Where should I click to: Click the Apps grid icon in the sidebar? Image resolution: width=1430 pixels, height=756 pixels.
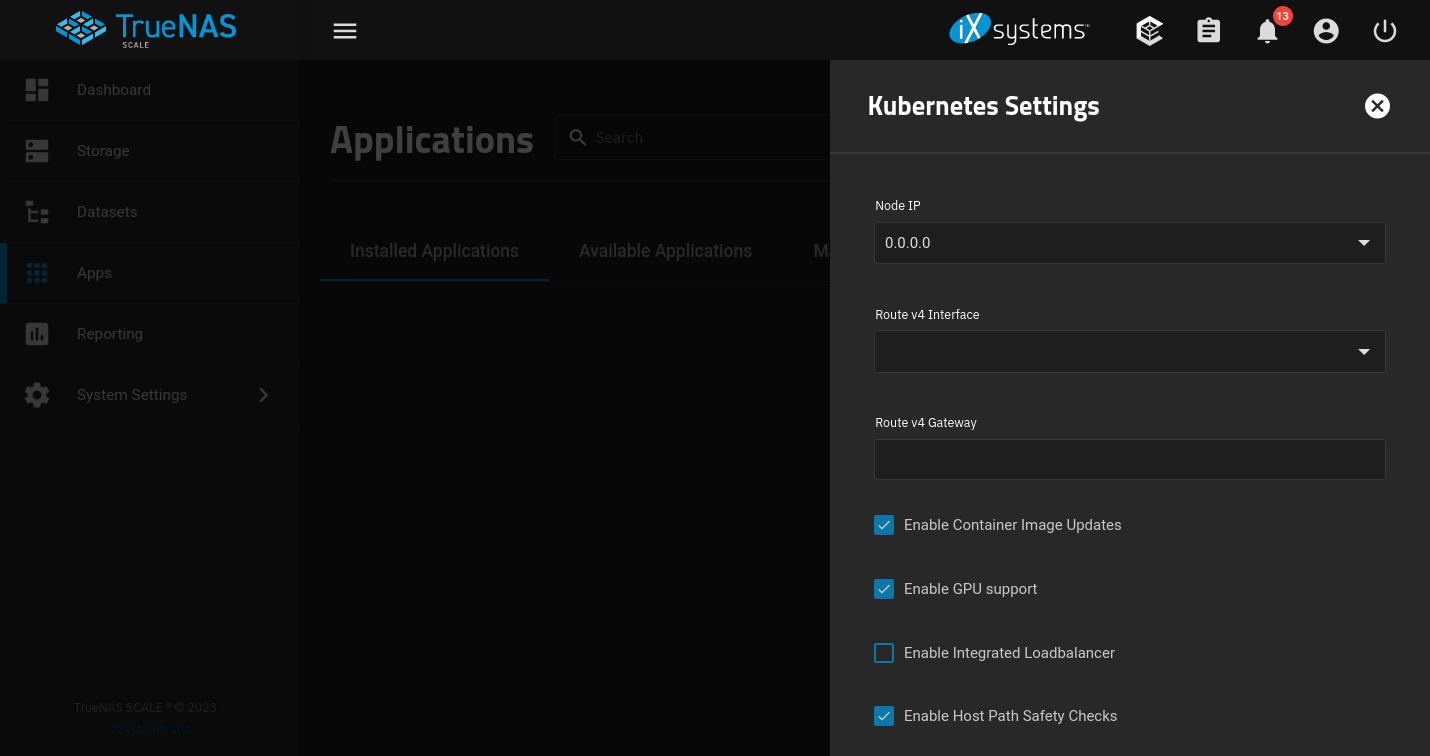click(37, 272)
